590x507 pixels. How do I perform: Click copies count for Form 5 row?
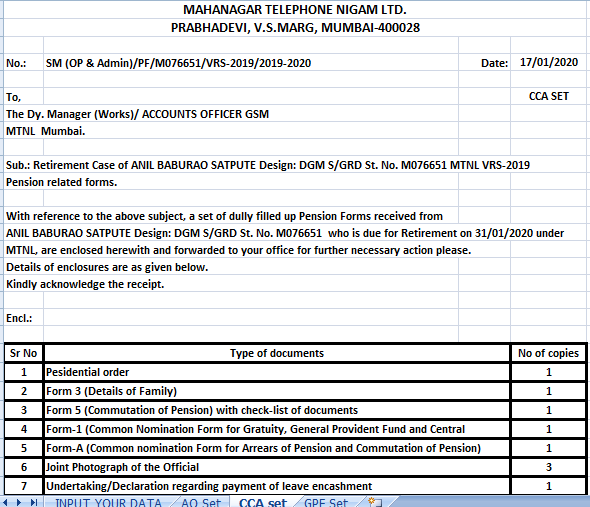(x=549, y=410)
